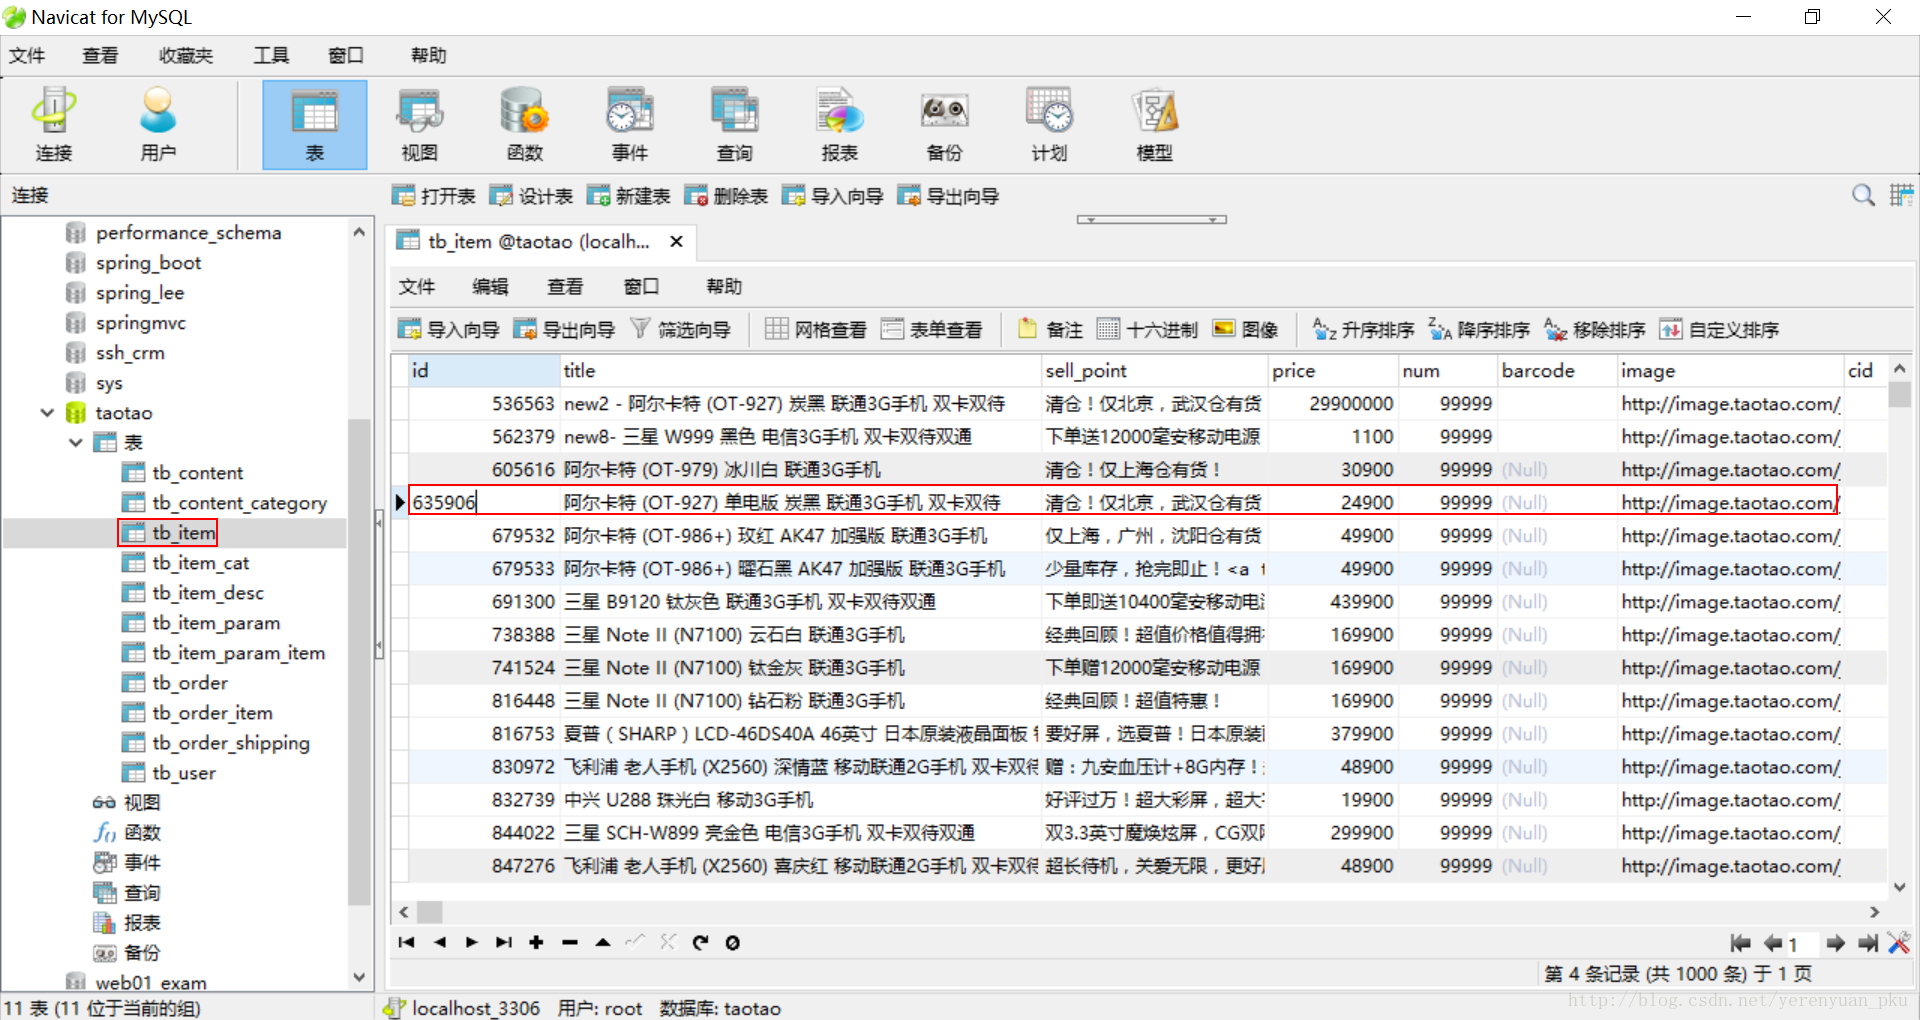Click the search magnifier icon
Viewport: 1920px width, 1020px height.
(1863, 195)
